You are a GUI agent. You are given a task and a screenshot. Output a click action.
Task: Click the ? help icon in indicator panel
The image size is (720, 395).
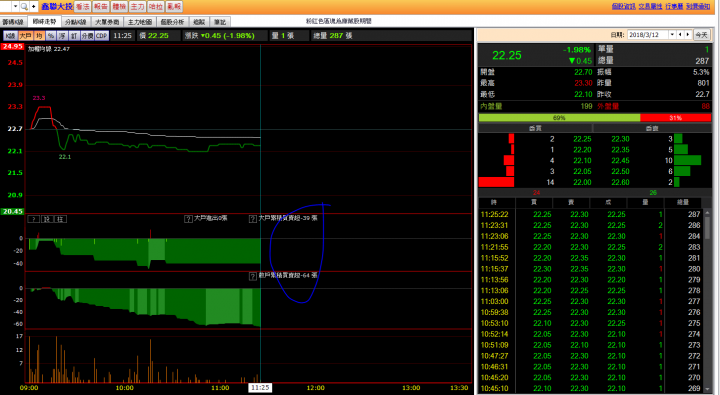[34, 219]
